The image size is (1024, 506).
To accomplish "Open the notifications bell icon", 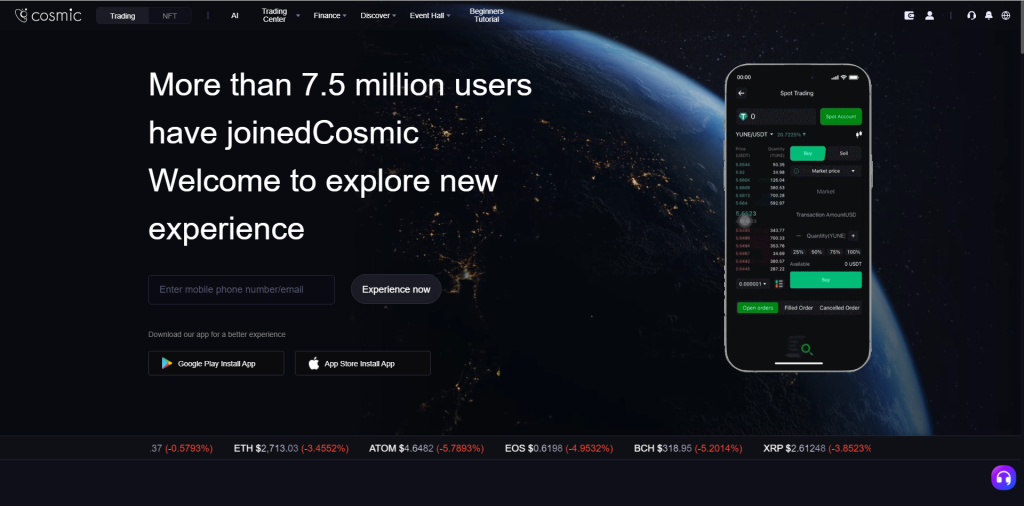I will tap(989, 16).
